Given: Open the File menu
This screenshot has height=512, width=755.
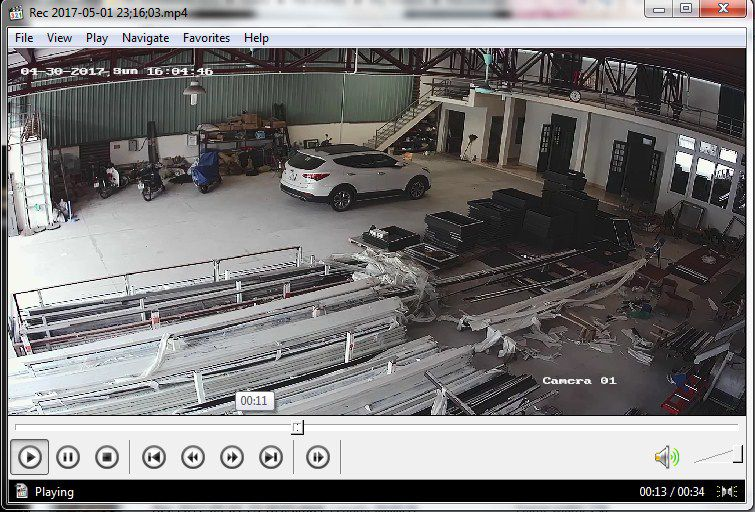Looking at the screenshot, I should click(x=24, y=38).
